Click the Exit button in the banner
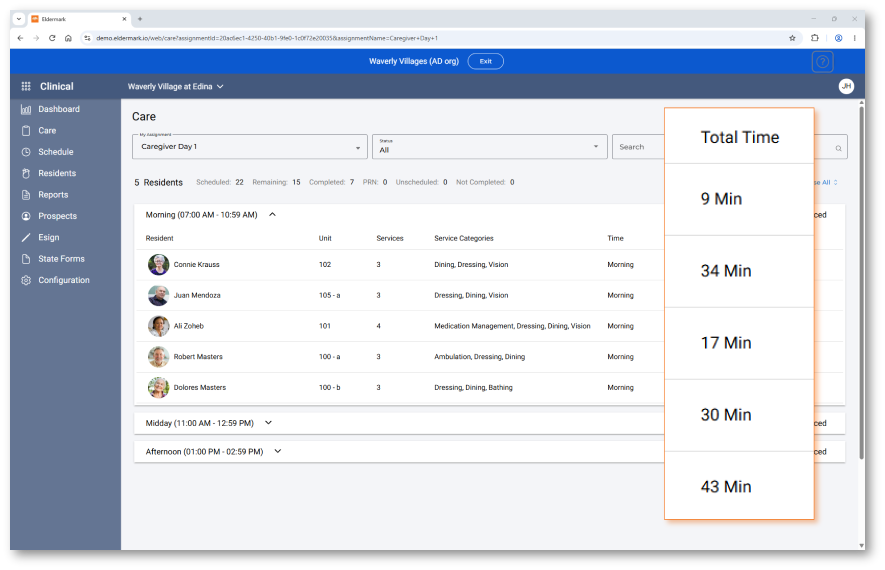The width and height of the screenshot is (885, 570). click(485, 61)
